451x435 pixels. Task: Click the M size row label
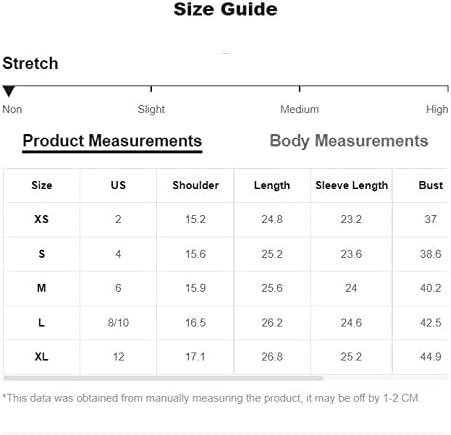click(x=41, y=288)
